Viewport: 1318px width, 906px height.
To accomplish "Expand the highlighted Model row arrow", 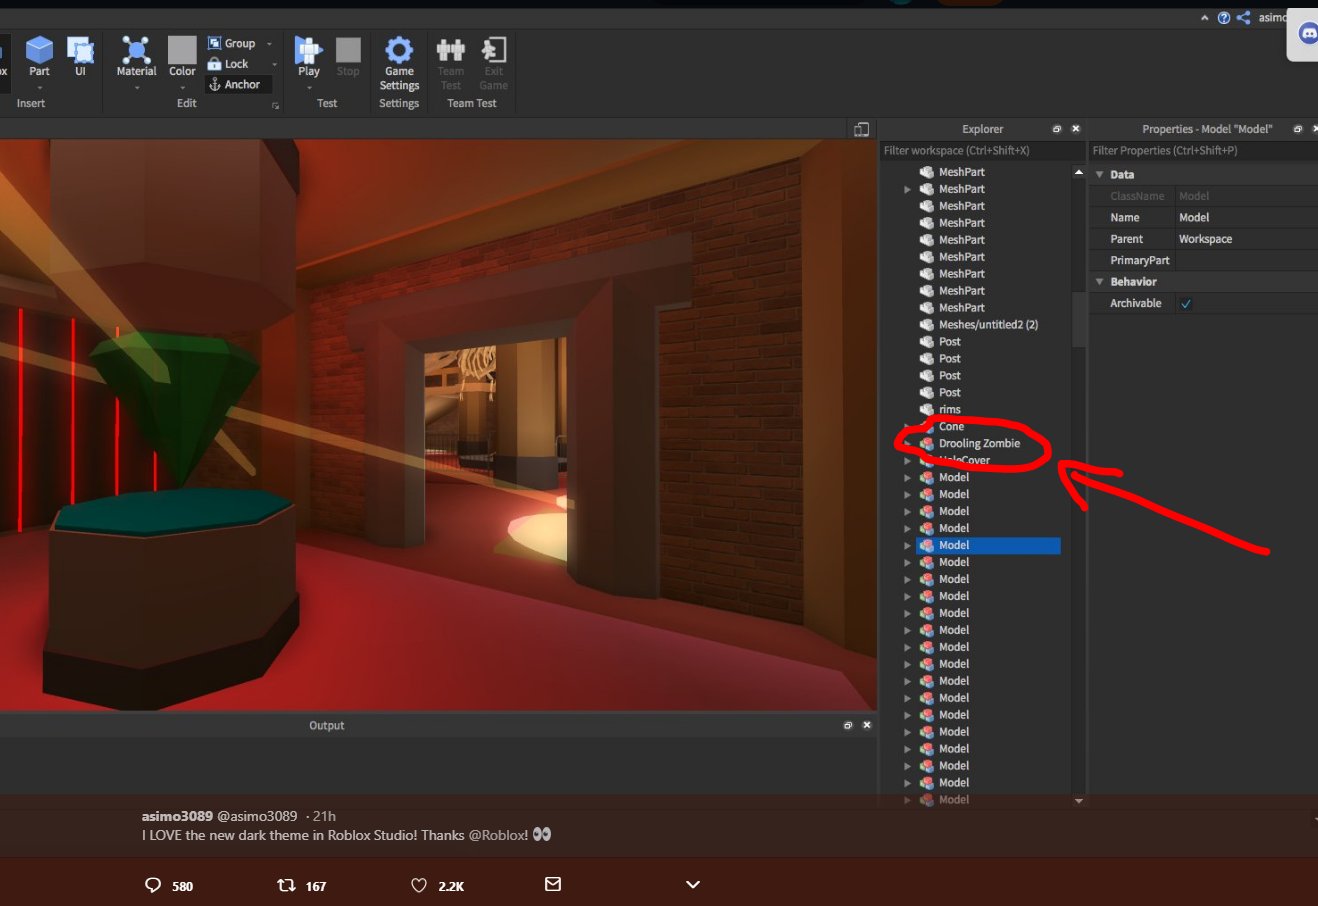I will tap(907, 546).
